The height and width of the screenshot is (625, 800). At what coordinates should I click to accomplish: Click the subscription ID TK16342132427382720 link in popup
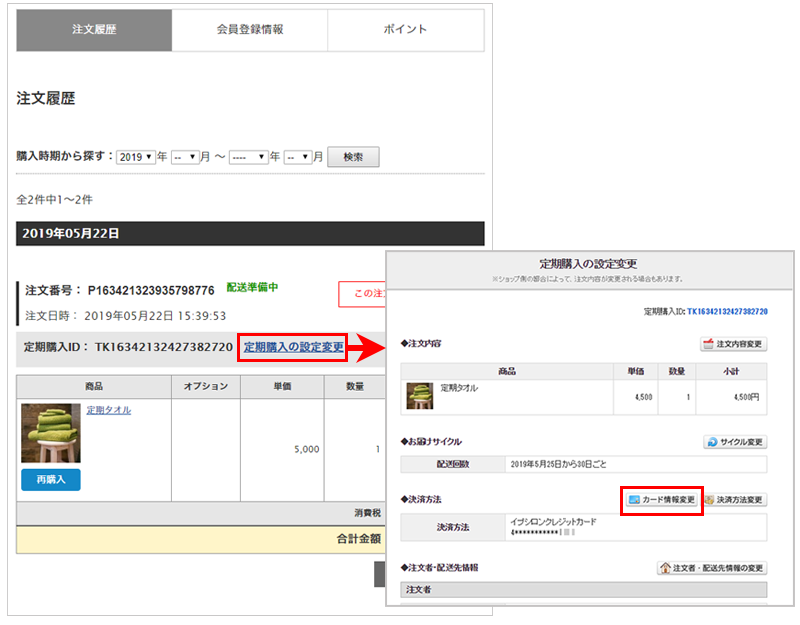(727, 312)
